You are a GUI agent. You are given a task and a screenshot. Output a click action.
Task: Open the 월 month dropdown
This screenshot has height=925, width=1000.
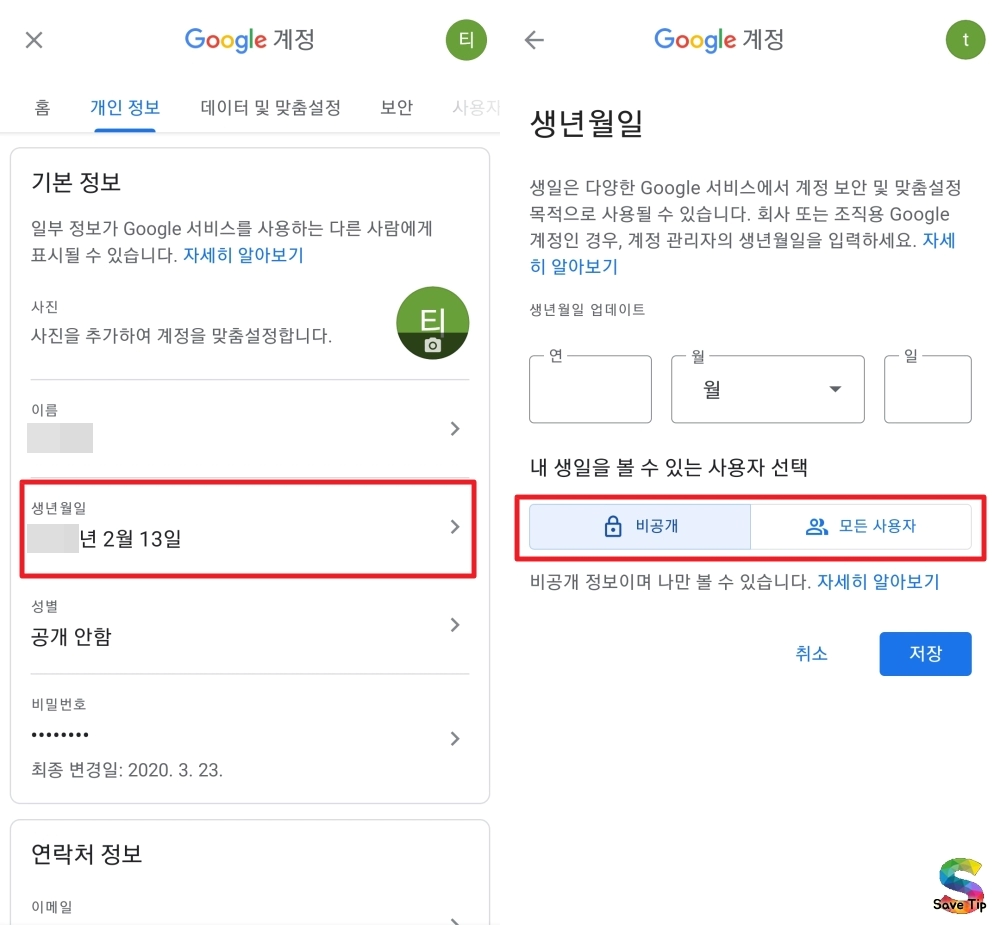pos(767,389)
